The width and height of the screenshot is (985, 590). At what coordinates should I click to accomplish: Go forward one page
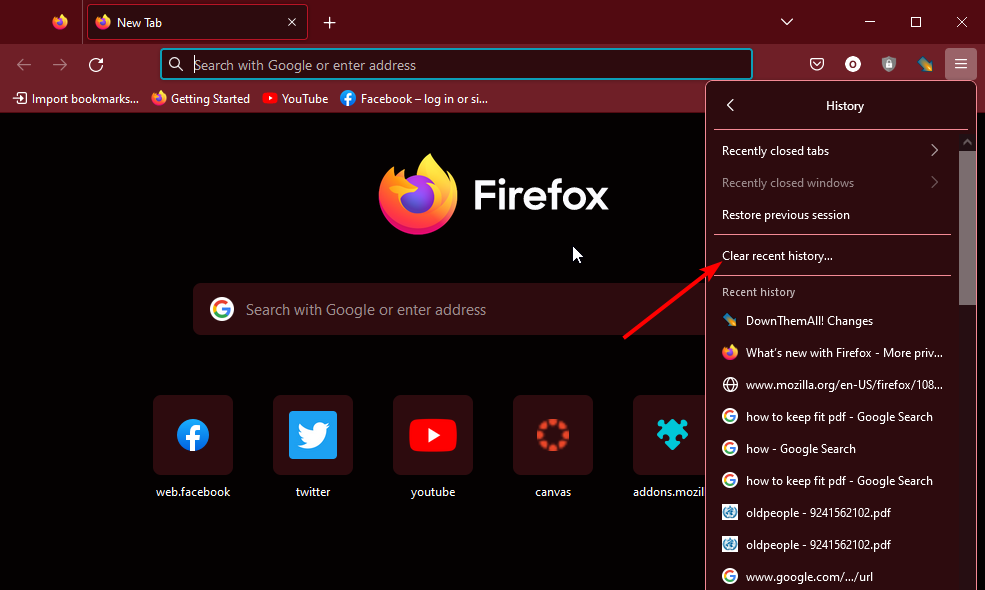[x=60, y=65]
